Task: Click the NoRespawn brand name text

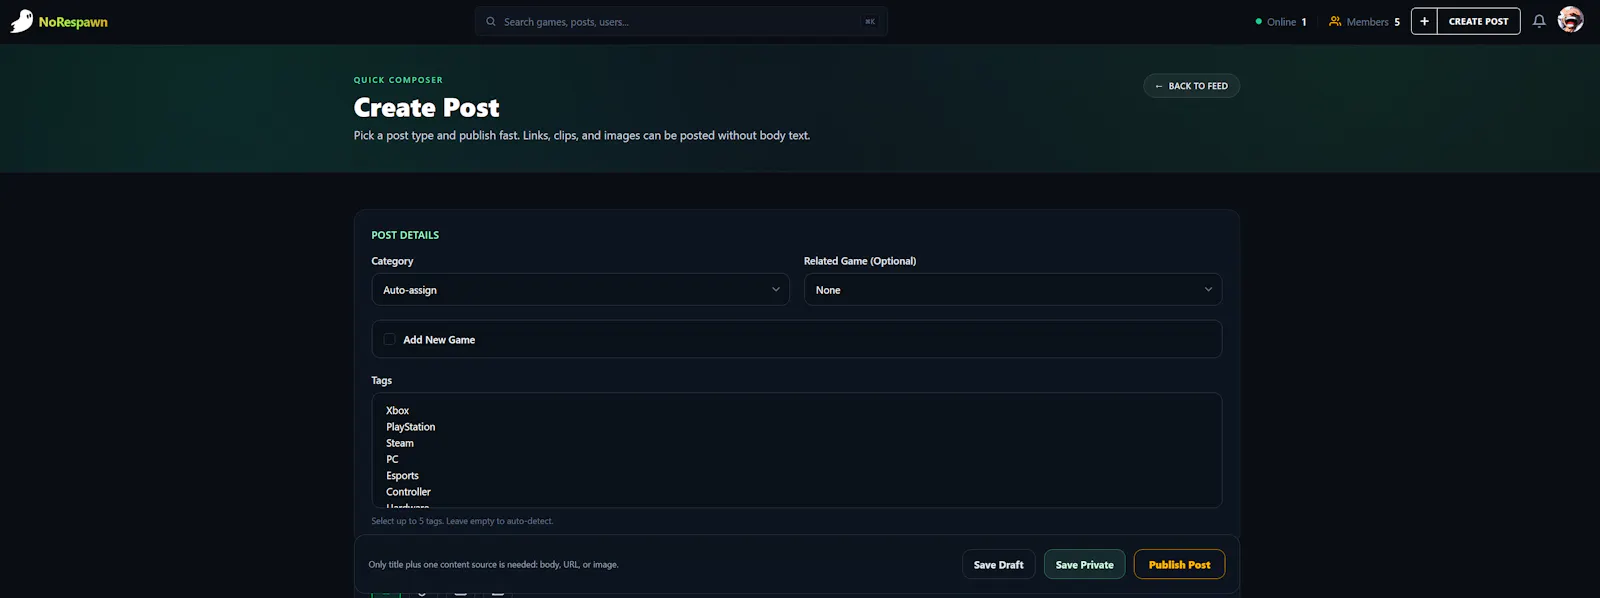Action: pos(73,22)
